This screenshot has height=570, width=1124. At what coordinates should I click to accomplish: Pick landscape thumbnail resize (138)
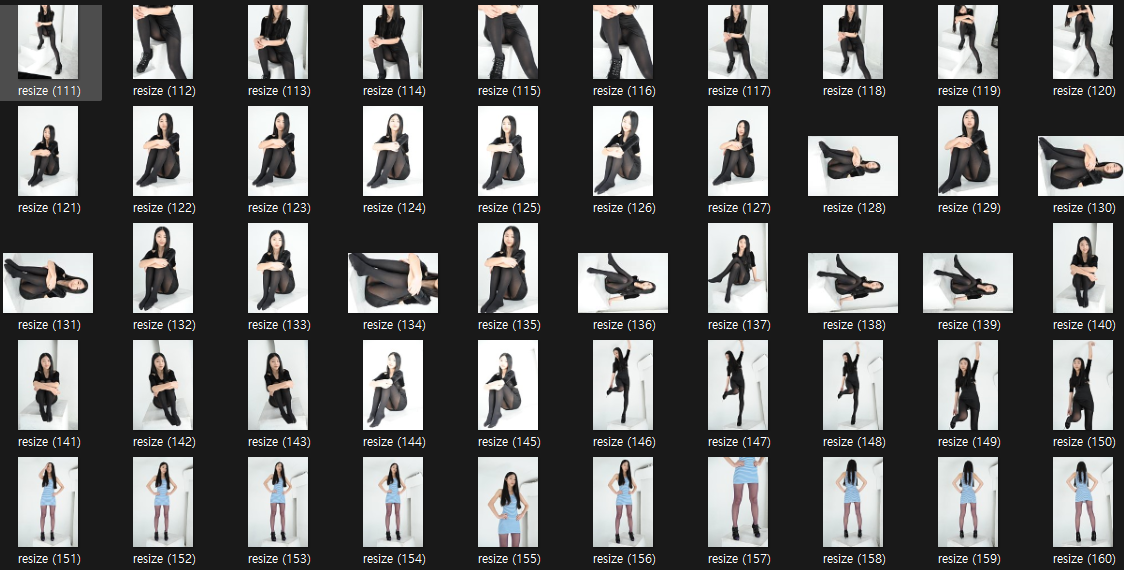pos(853,282)
